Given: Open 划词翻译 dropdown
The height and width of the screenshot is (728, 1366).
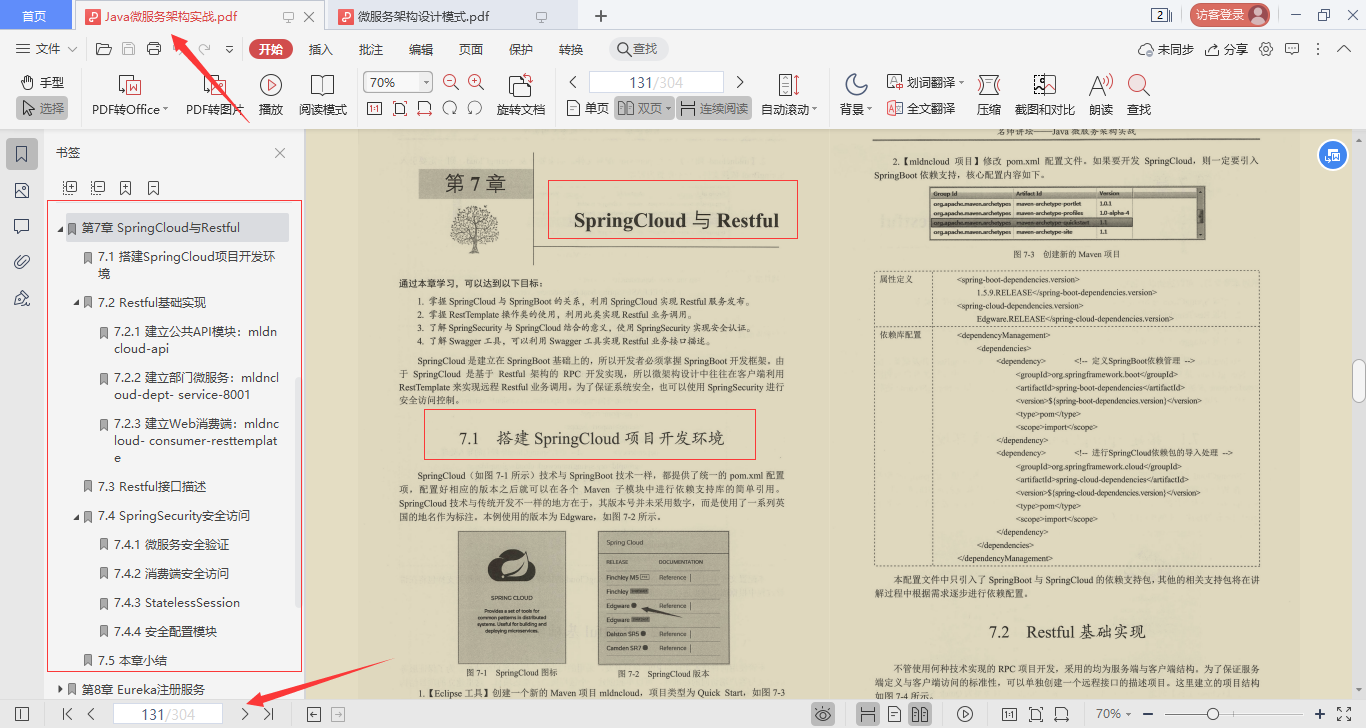Looking at the screenshot, I should tap(925, 82).
